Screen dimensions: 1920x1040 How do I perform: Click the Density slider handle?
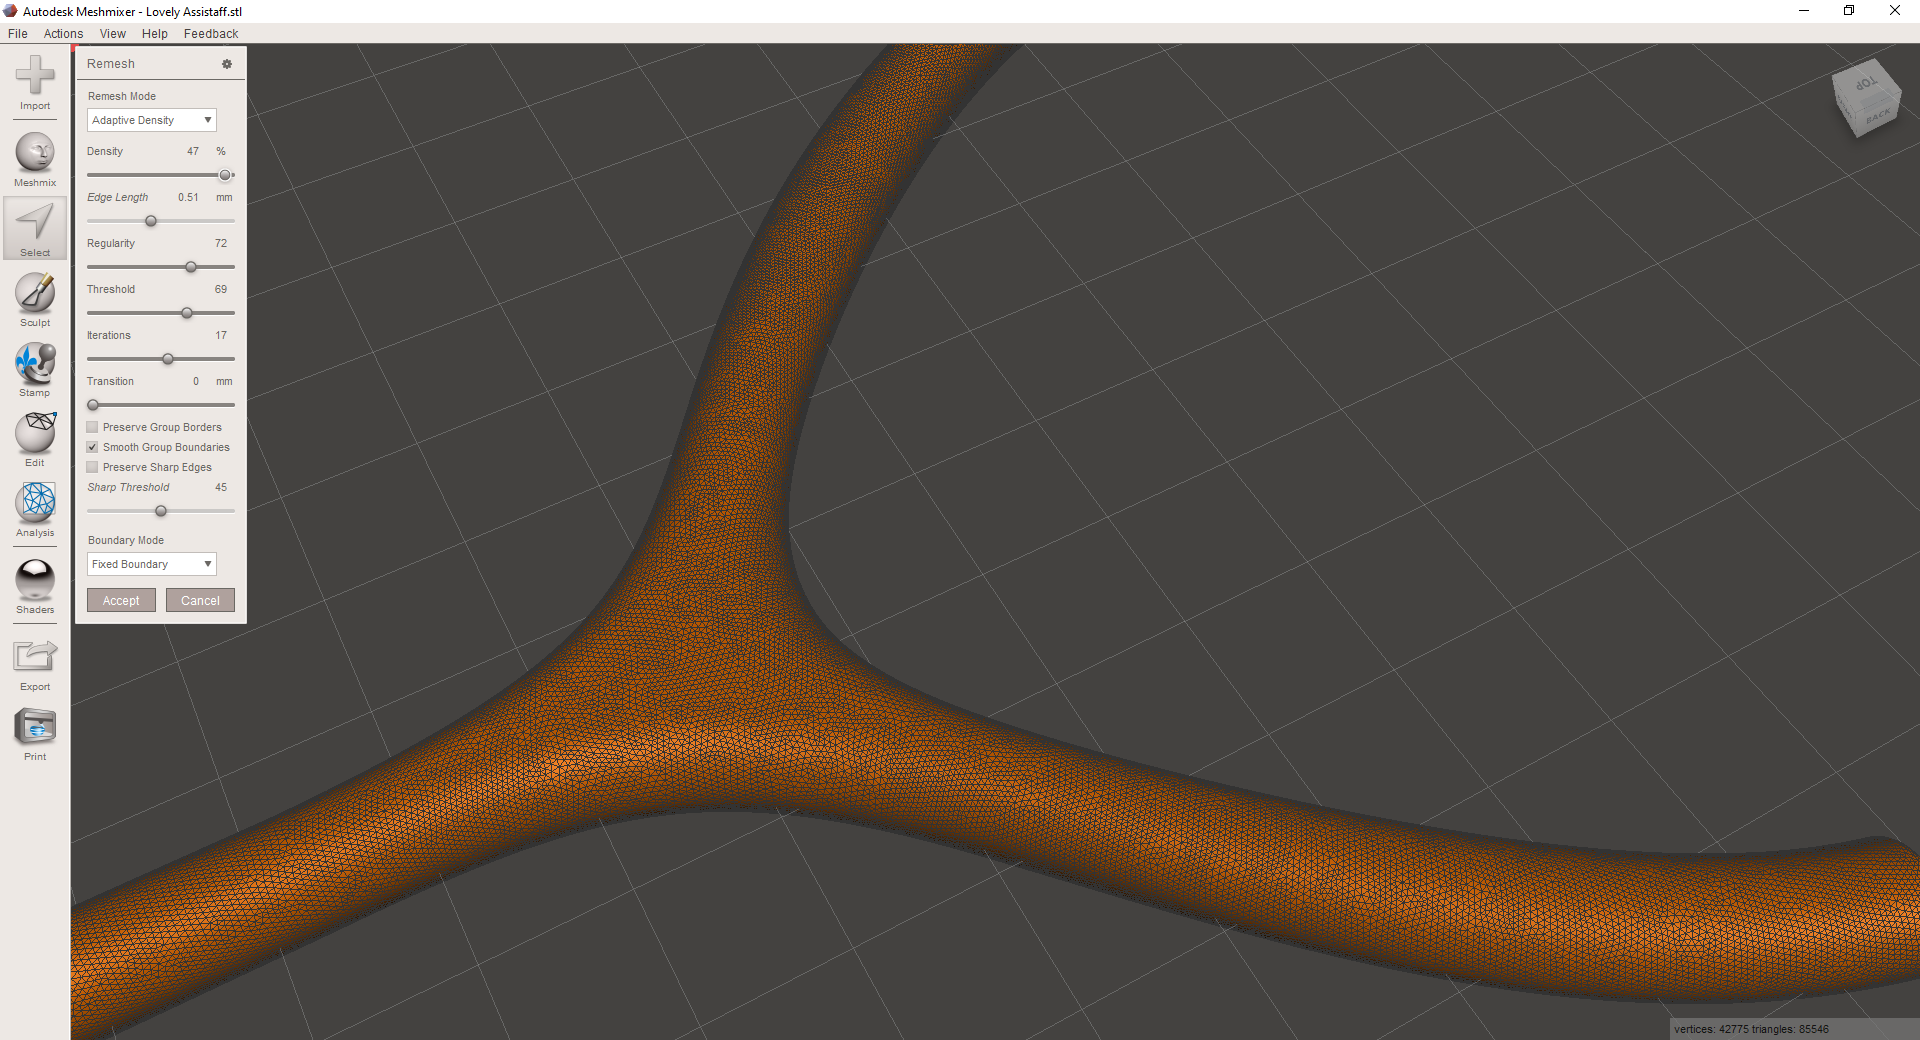[x=225, y=175]
